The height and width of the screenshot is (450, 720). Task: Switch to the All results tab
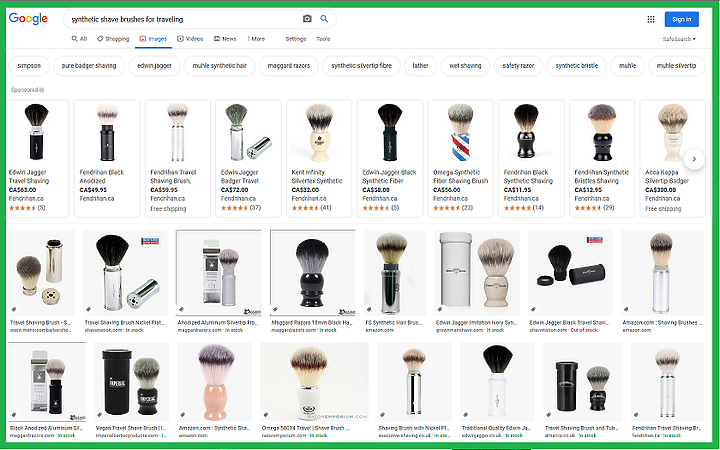tap(79, 39)
